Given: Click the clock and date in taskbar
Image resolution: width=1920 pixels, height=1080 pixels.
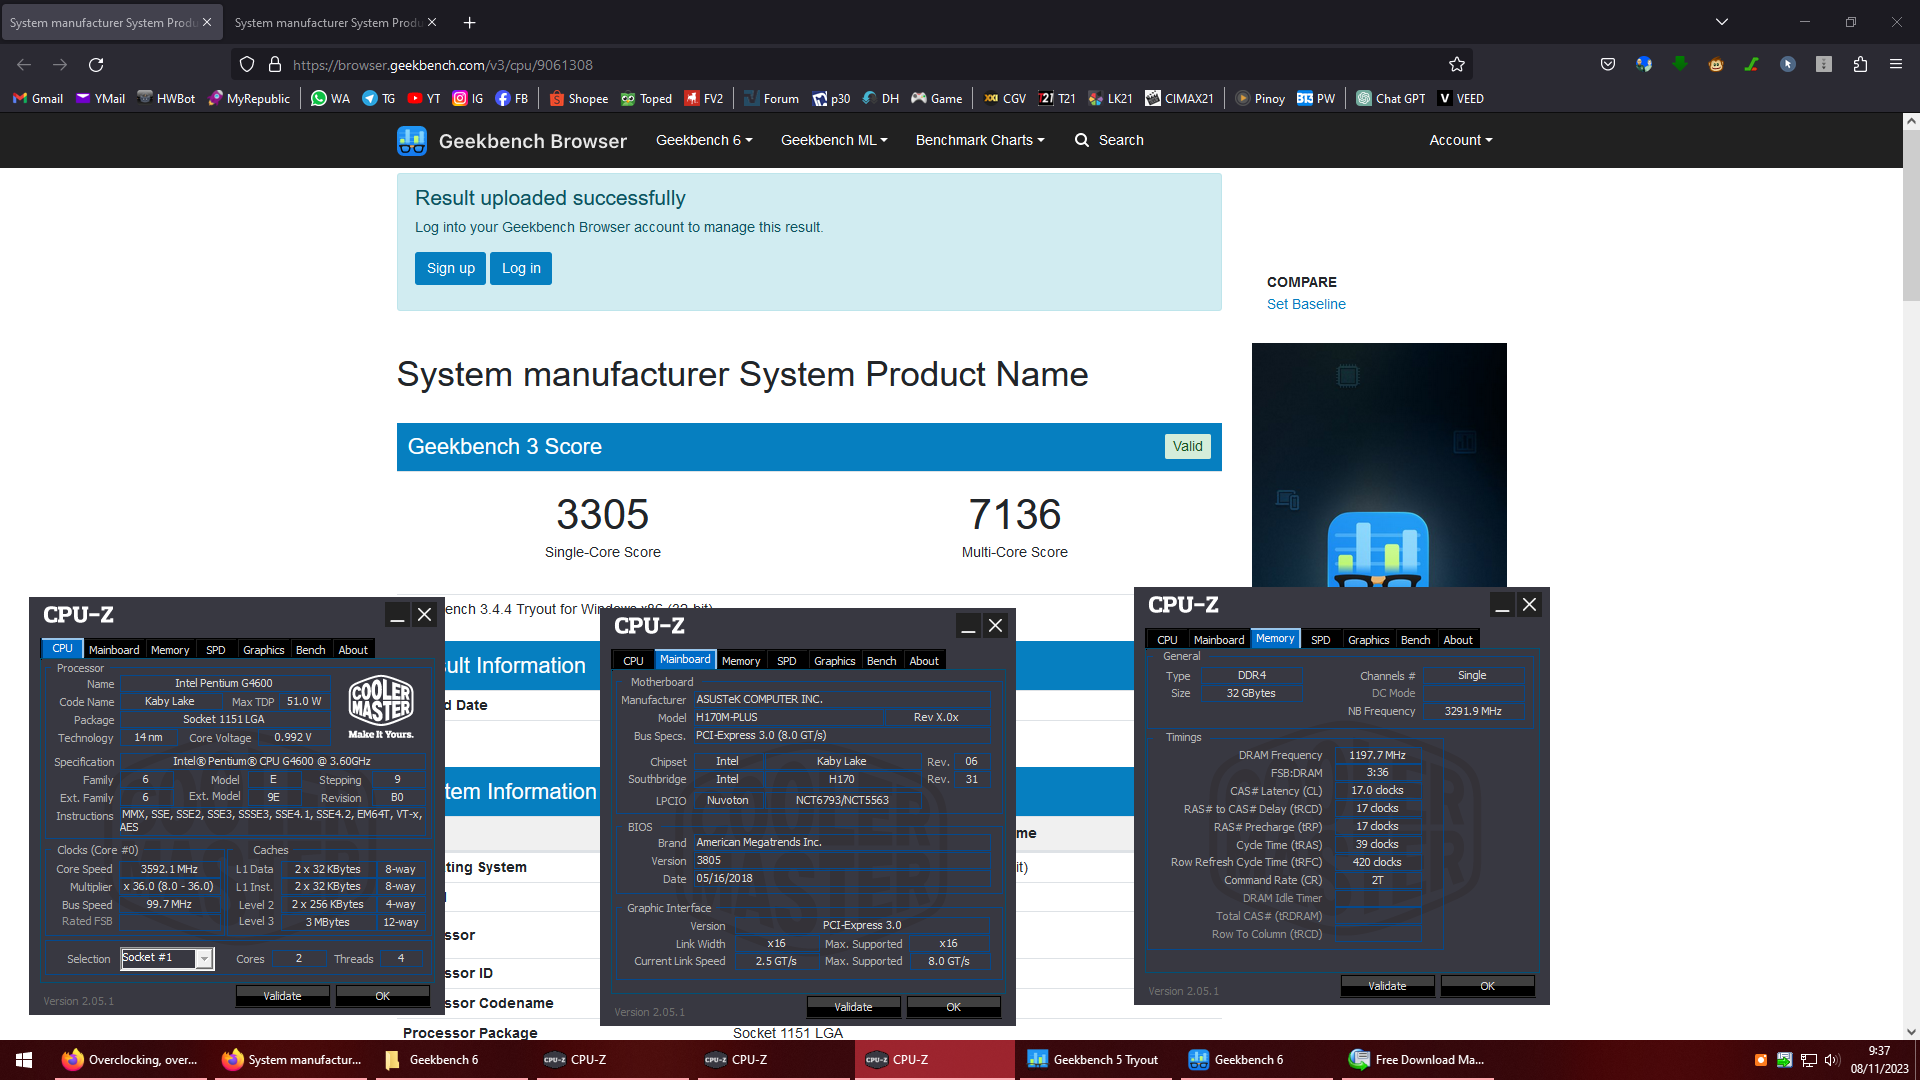Looking at the screenshot, I should 1879,1060.
